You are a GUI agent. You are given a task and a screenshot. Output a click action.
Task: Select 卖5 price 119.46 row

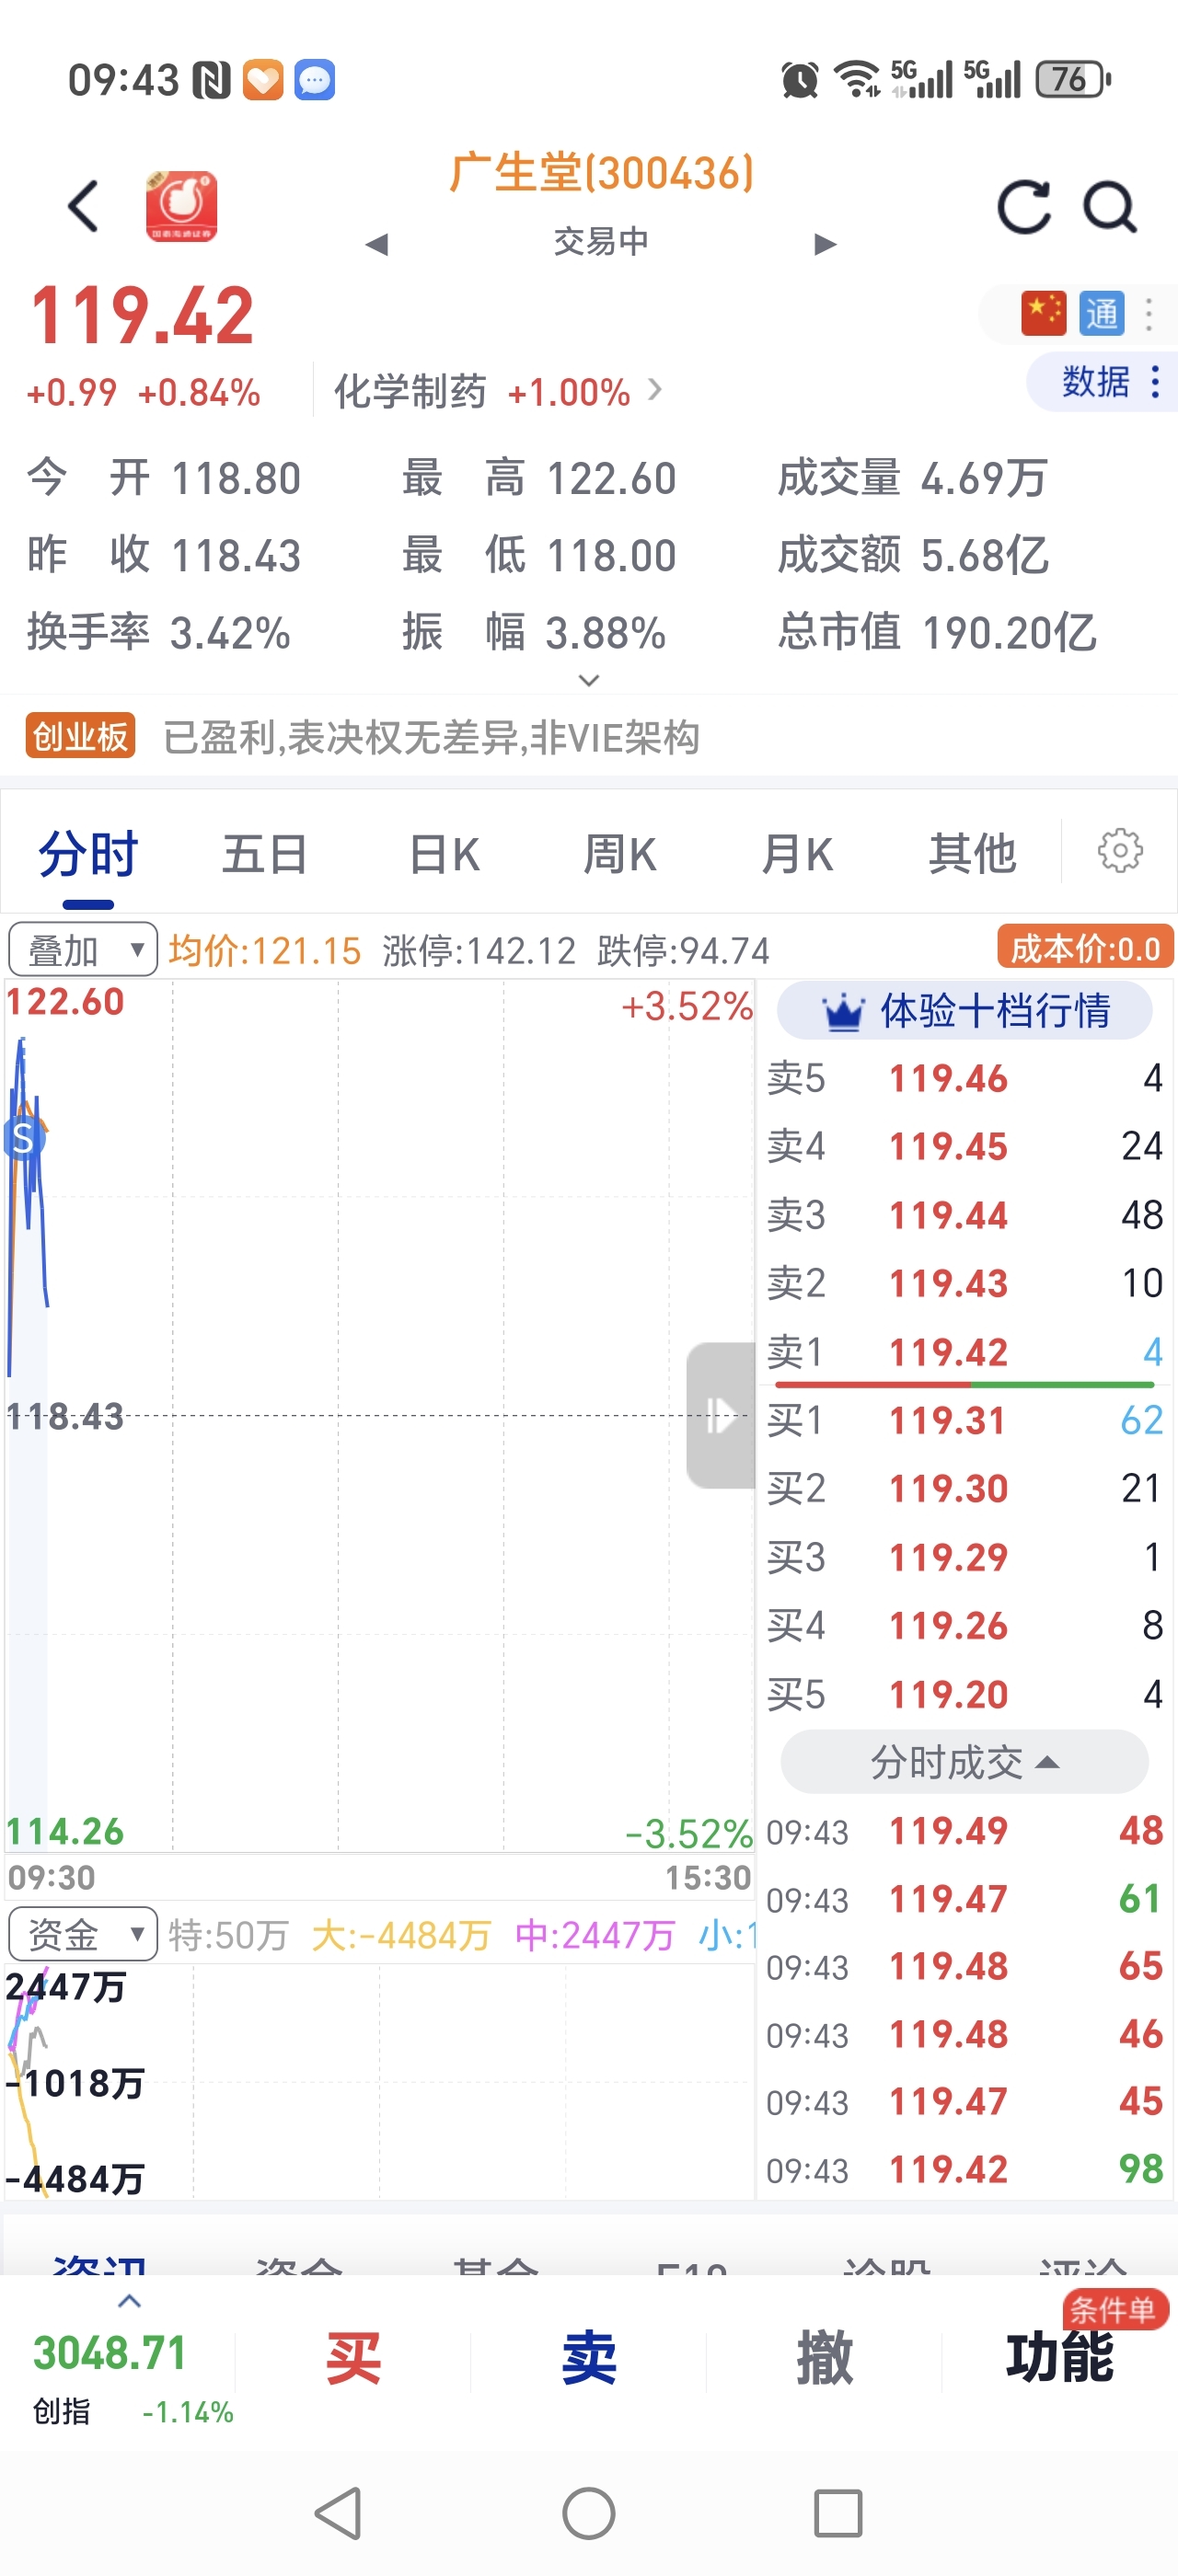pos(964,1078)
